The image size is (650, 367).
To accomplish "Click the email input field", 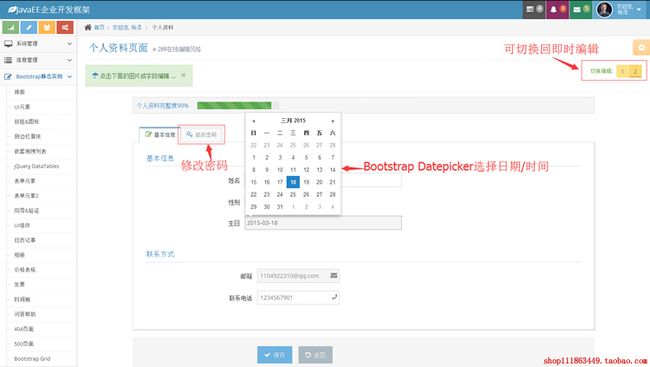I will (x=298, y=276).
